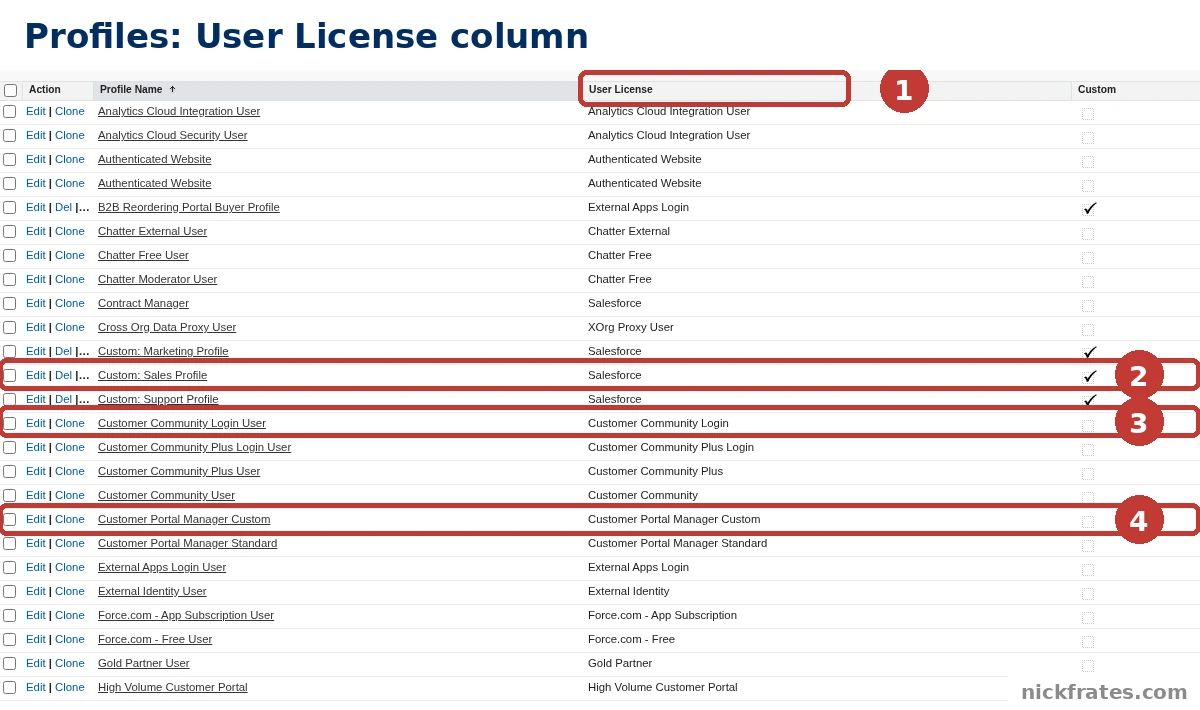Click Clone for Chatter Free User
The image size is (1200, 710).
[70, 255]
